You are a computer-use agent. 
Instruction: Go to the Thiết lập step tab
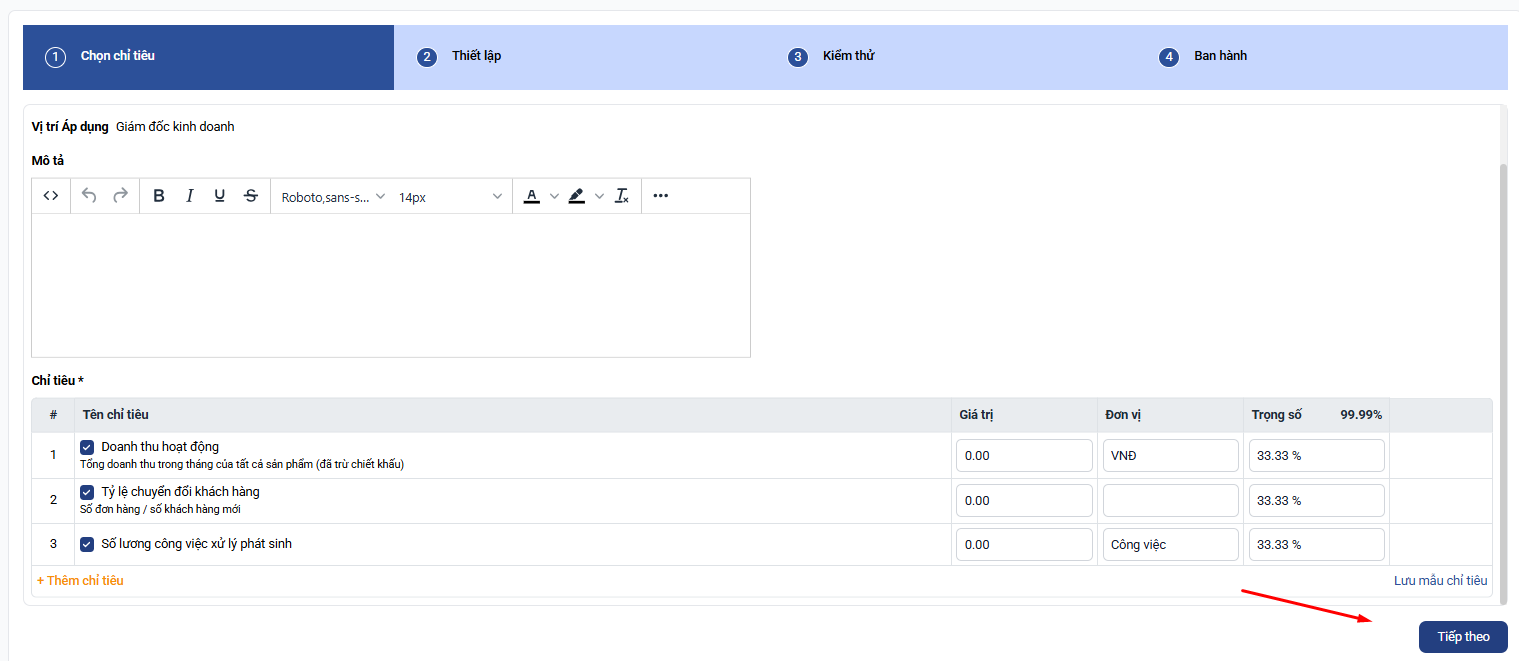click(x=476, y=56)
